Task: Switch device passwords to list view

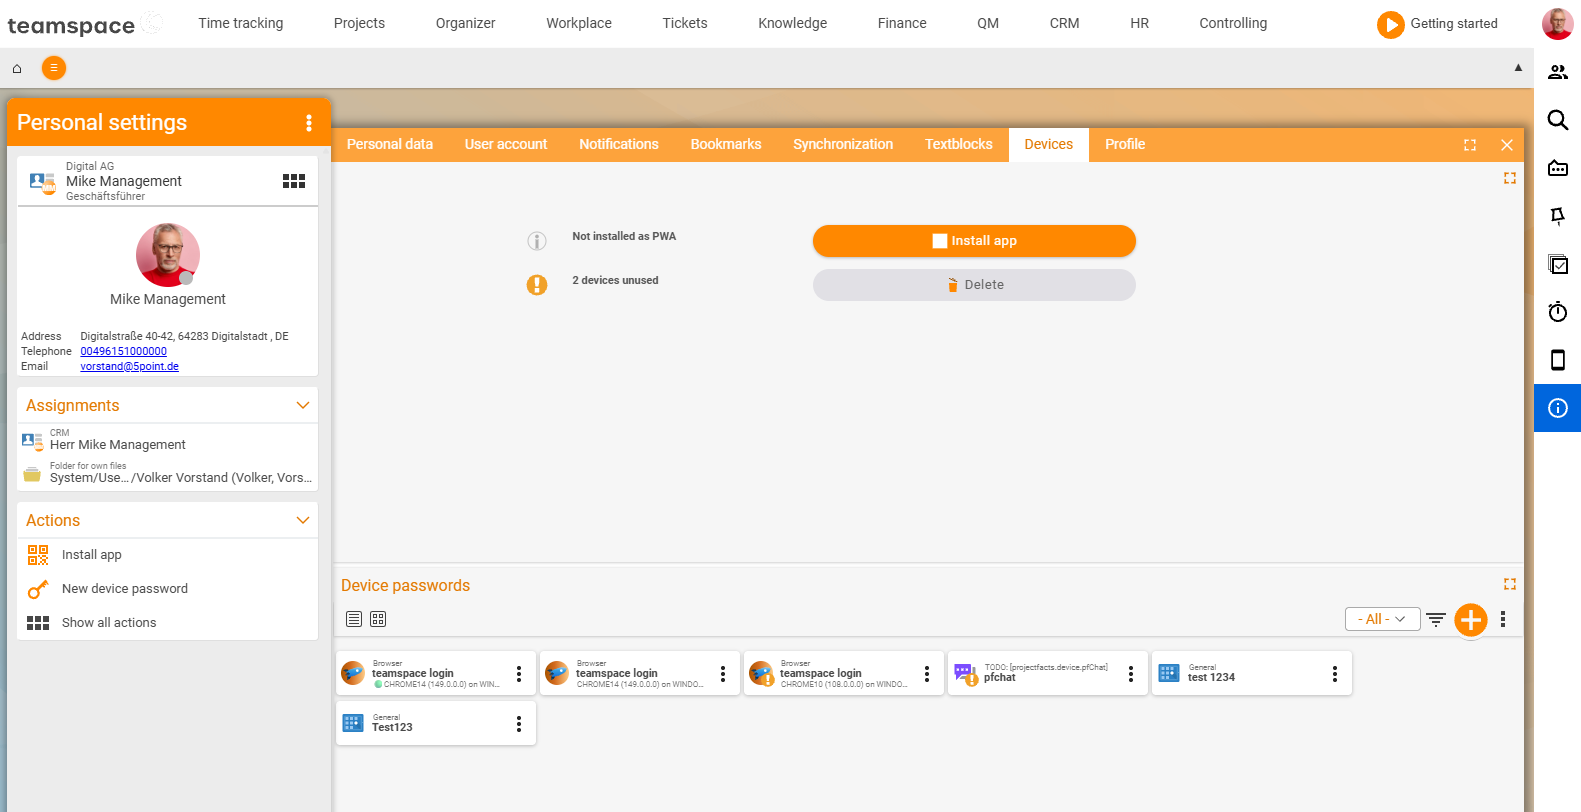Action: (x=354, y=619)
